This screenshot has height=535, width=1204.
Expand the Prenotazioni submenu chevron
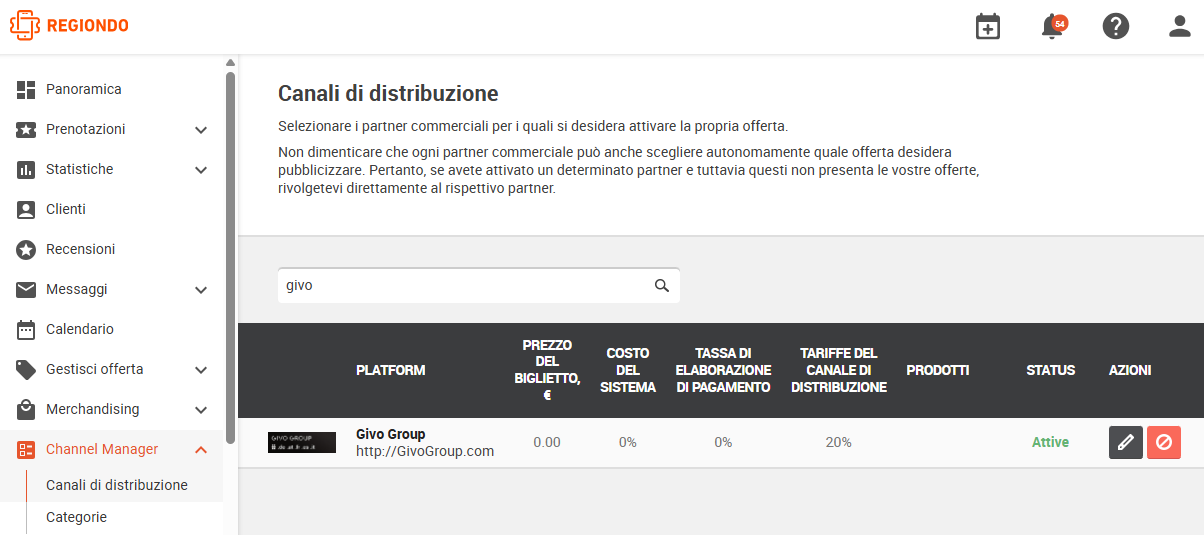(201, 130)
